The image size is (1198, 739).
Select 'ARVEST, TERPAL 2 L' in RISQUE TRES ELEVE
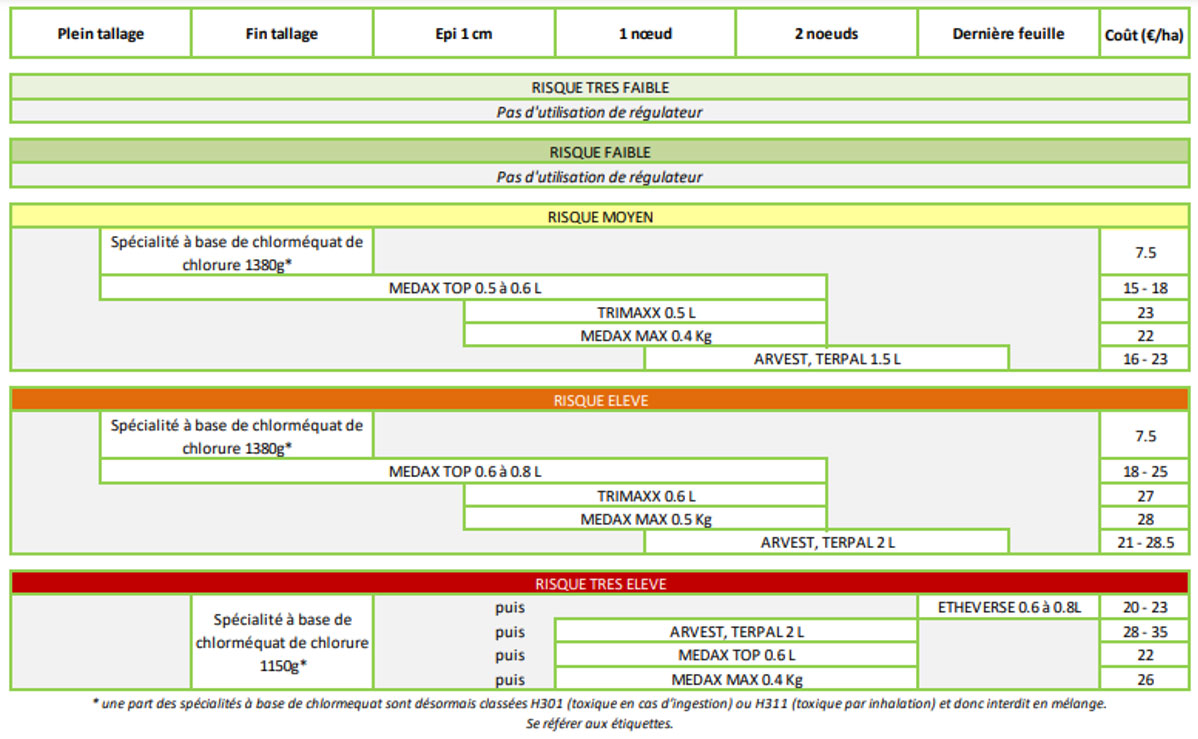click(x=737, y=632)
